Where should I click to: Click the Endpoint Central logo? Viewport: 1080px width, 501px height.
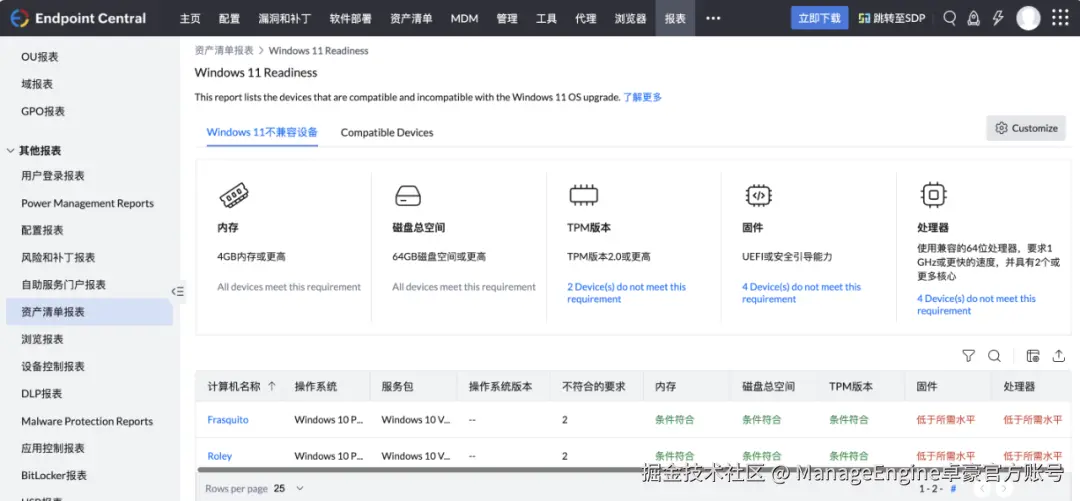click(x=79, y=18)
